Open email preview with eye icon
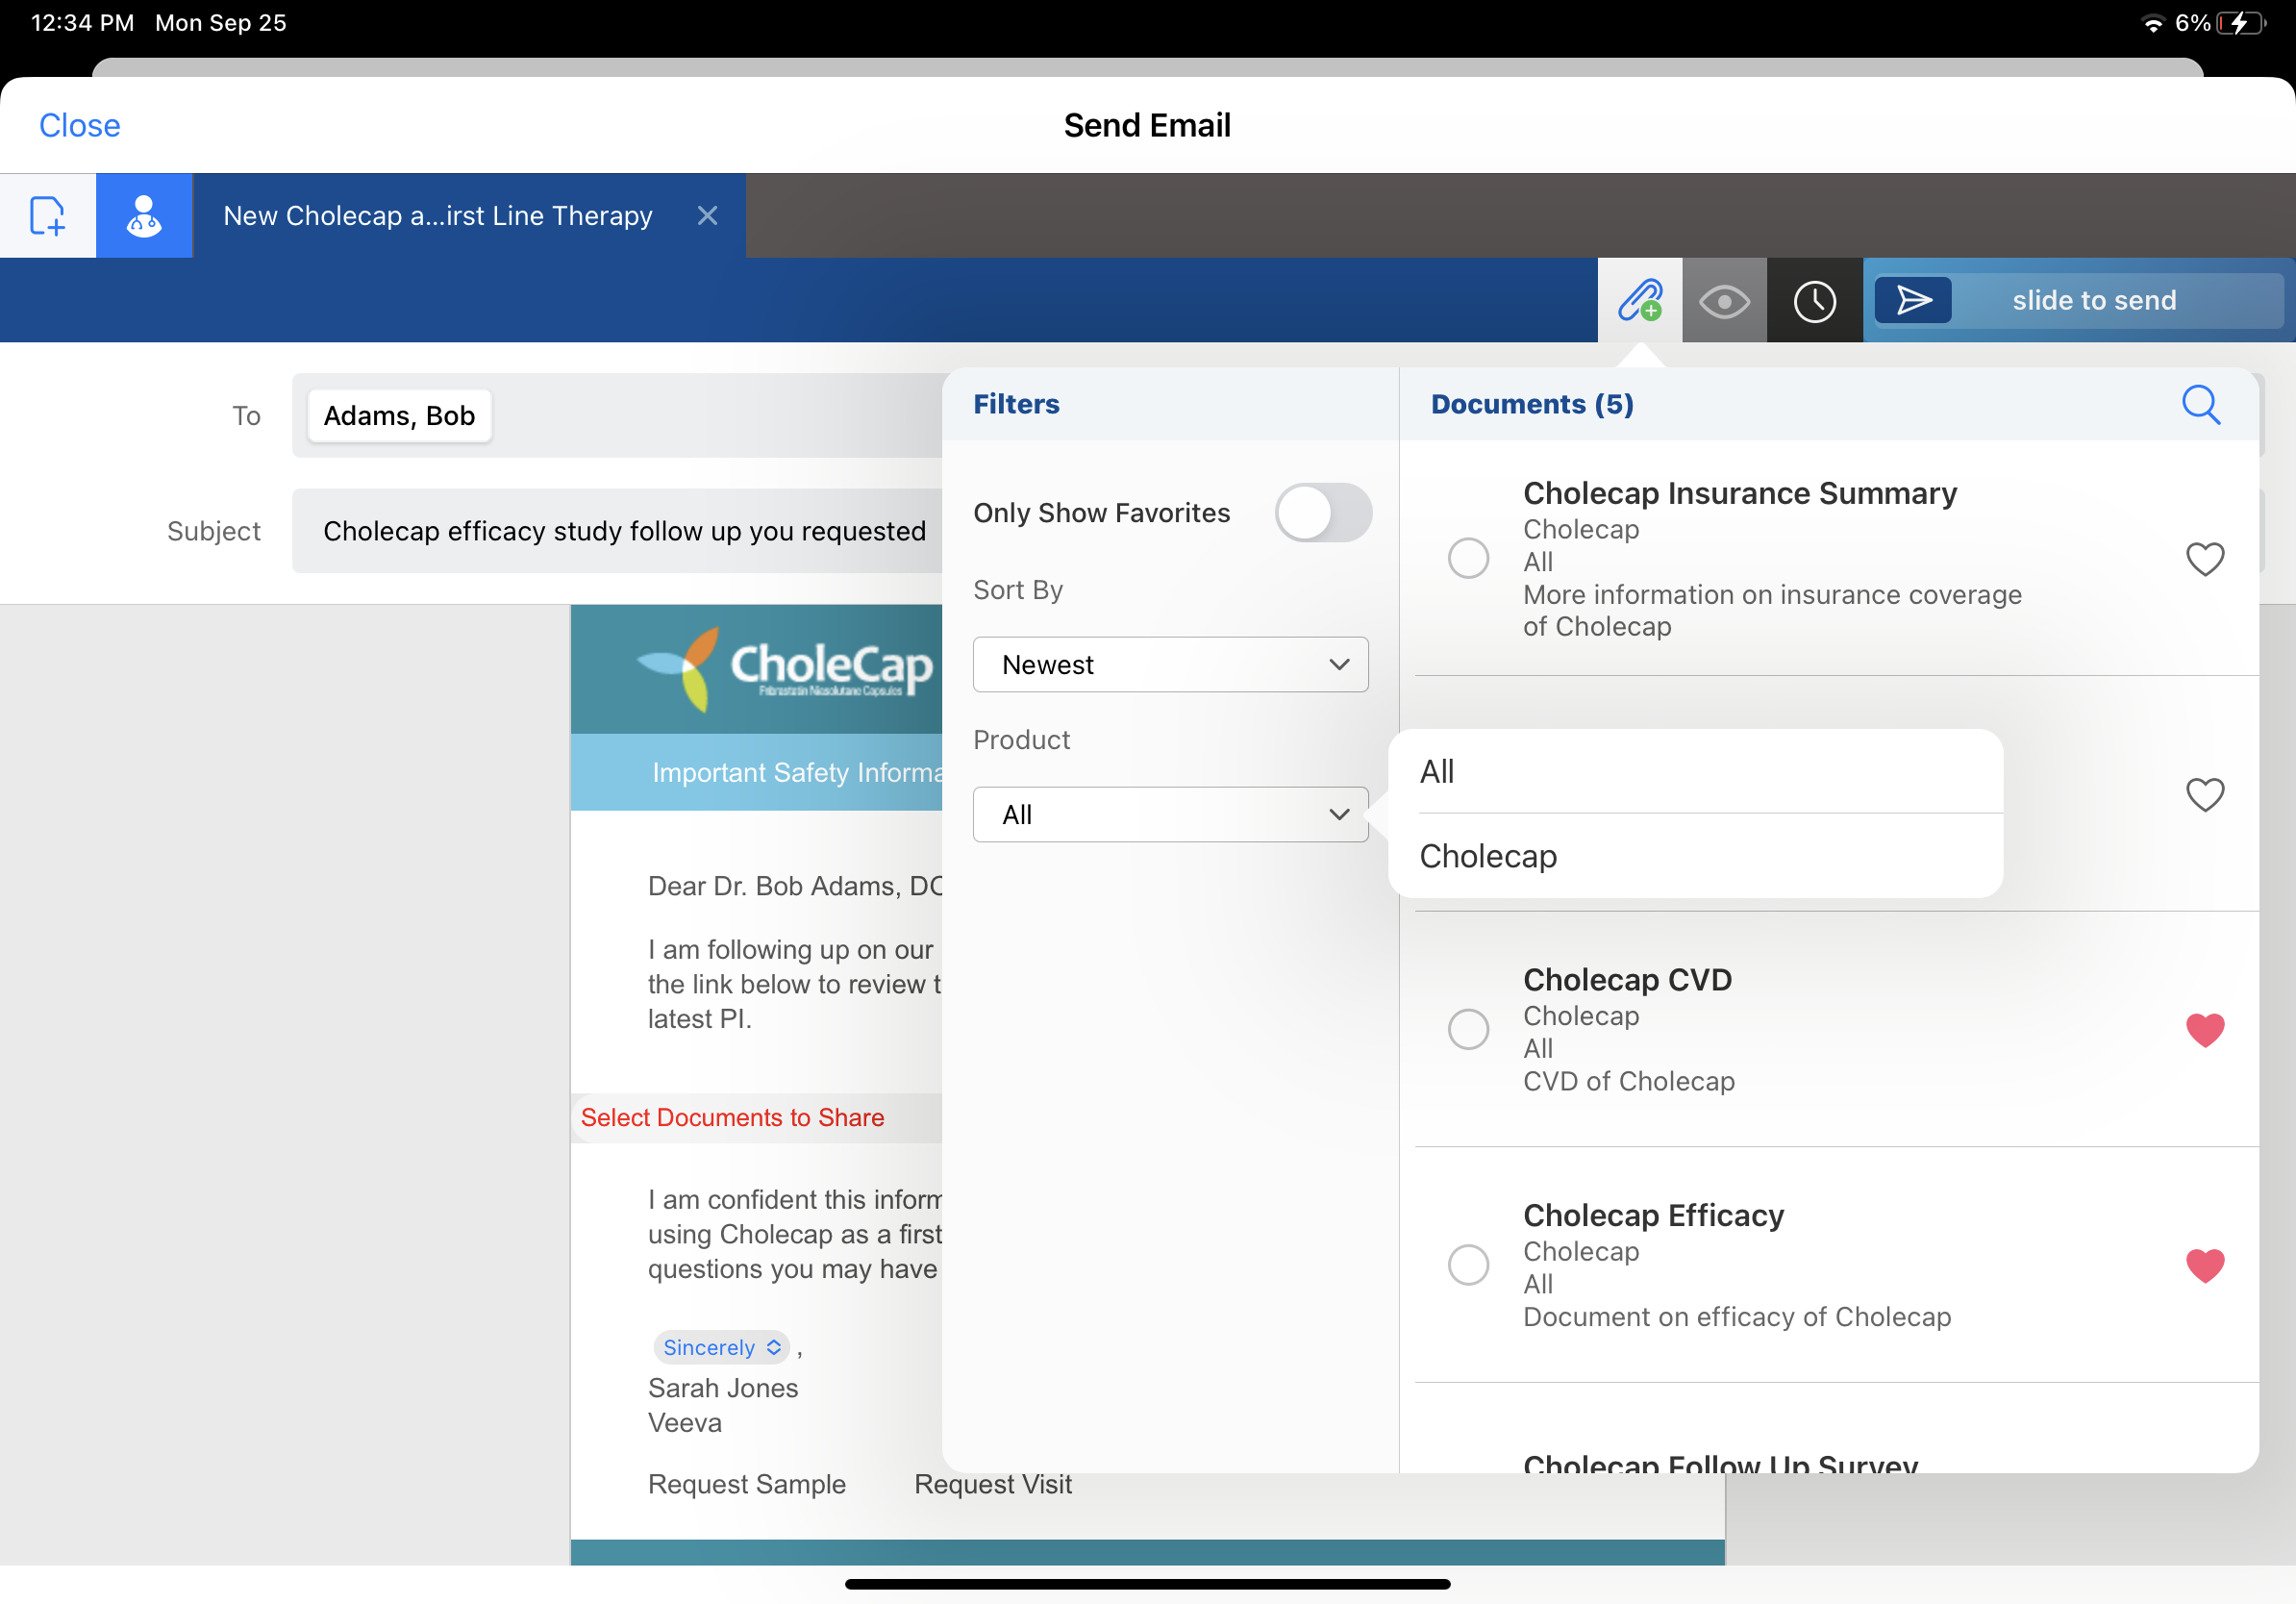2296x1604 pixels. click(1724, 300)
